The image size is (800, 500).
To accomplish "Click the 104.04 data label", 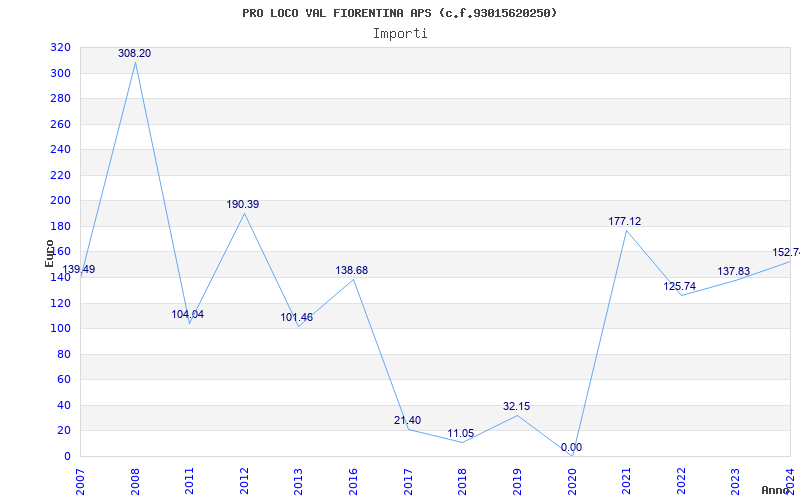I will pos(187,314).
